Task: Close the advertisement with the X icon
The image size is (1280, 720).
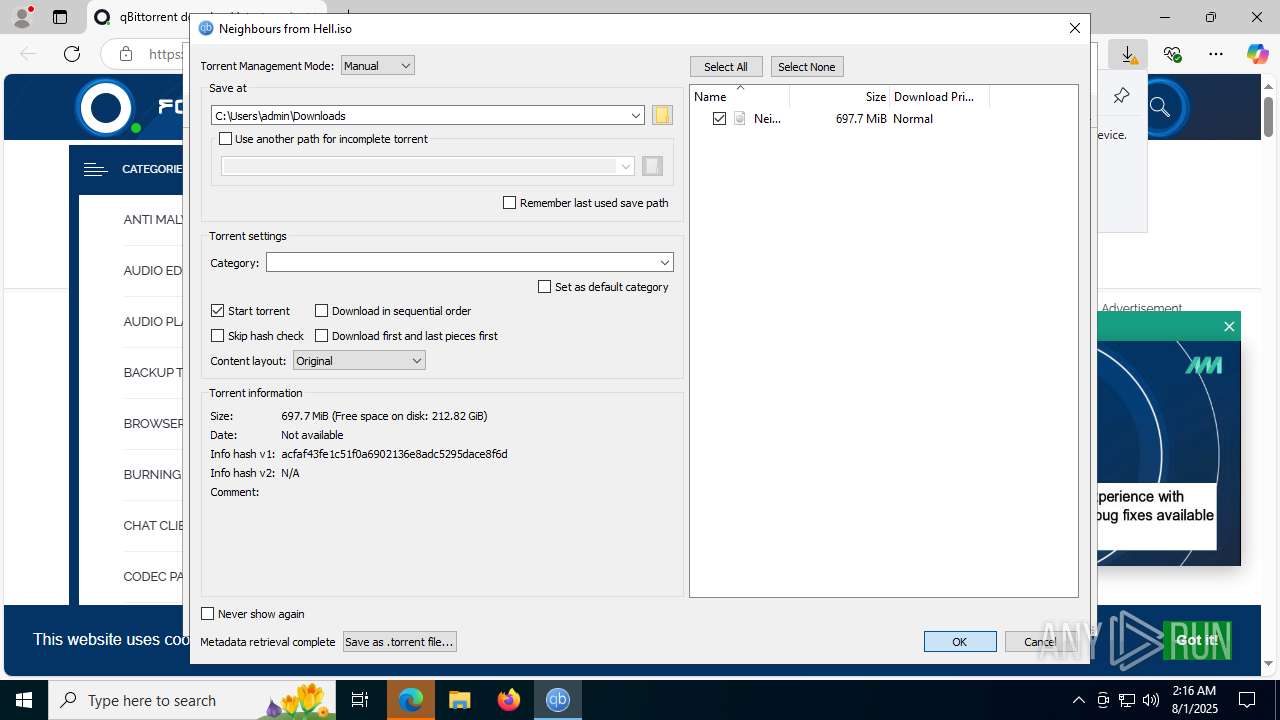Action: click(1229, 326)
